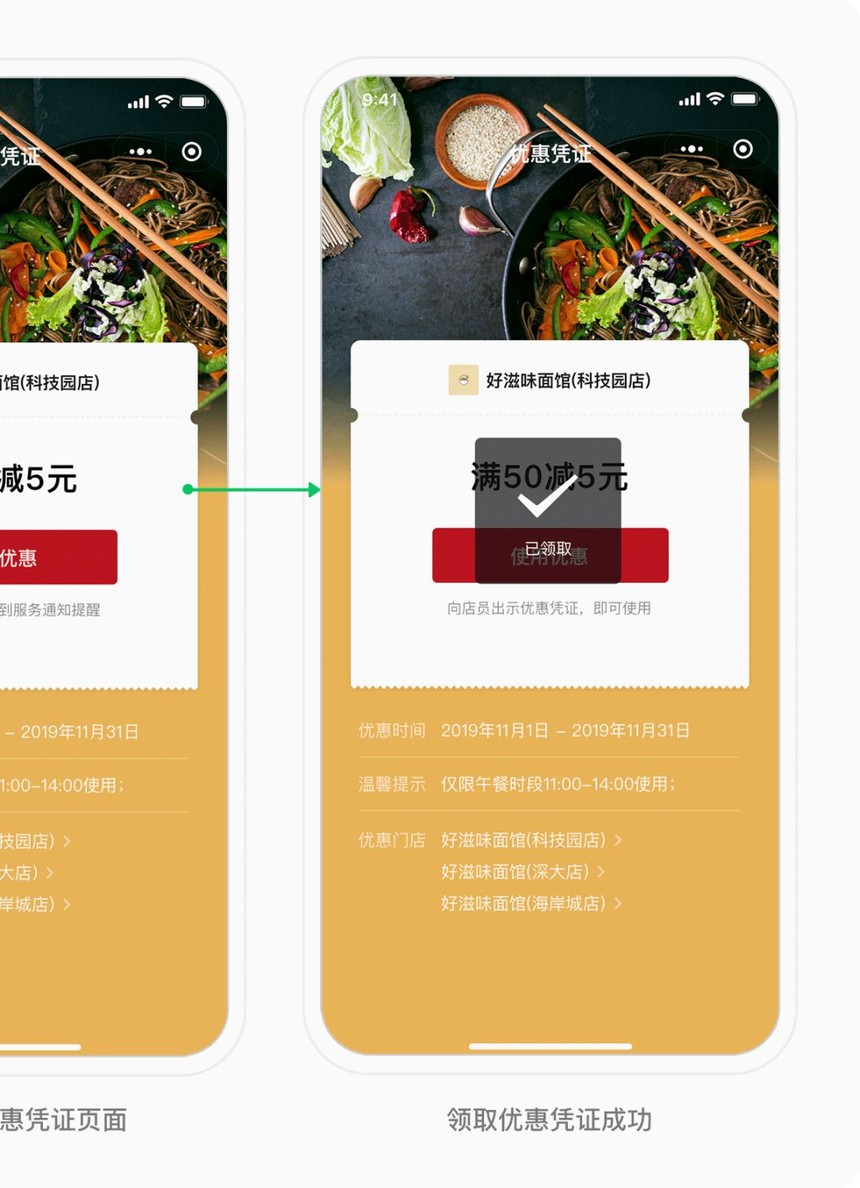Tap the Wi-Fi status icon on right phone

[x=715, y=98]
